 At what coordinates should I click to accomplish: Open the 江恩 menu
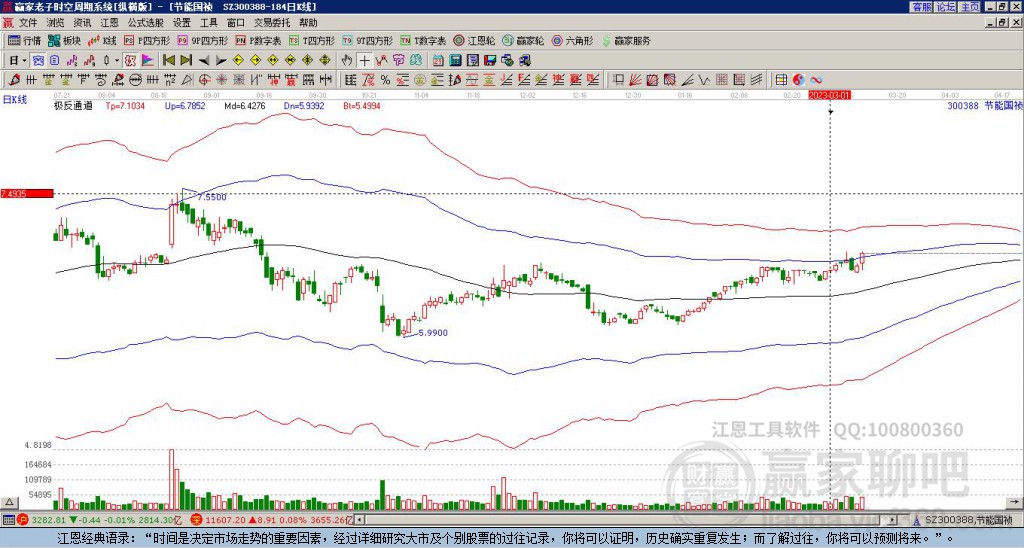tap(109, 23)
